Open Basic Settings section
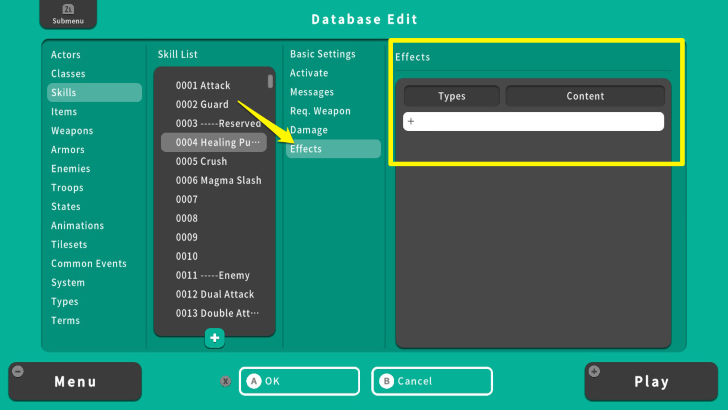 pyautogui.click(x=323, y=54)
